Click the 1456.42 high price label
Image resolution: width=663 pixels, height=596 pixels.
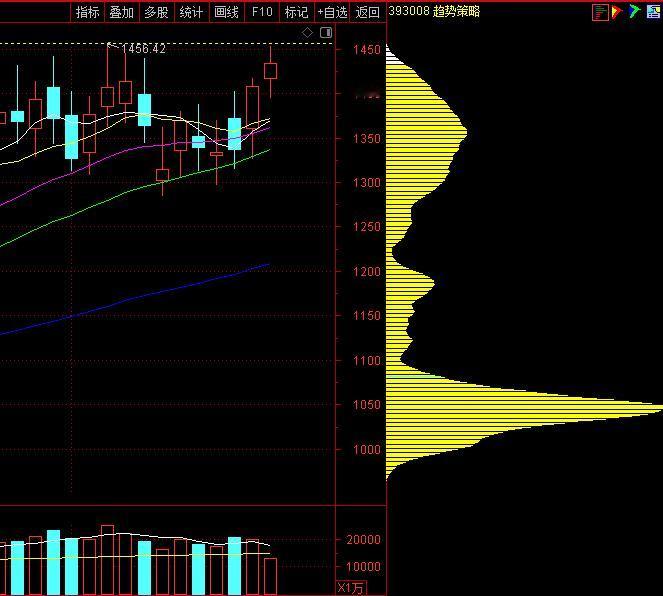(x=143, y=49)
